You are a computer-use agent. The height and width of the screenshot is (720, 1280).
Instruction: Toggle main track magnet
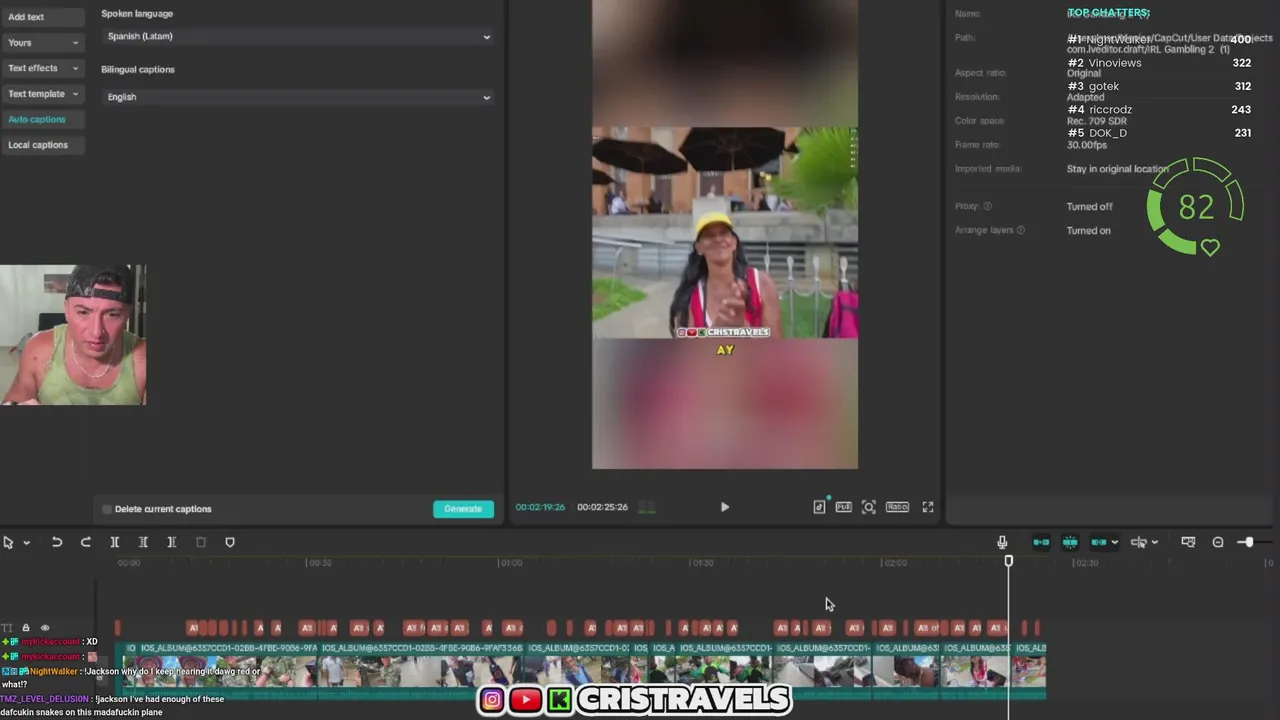pos(1041,542)
